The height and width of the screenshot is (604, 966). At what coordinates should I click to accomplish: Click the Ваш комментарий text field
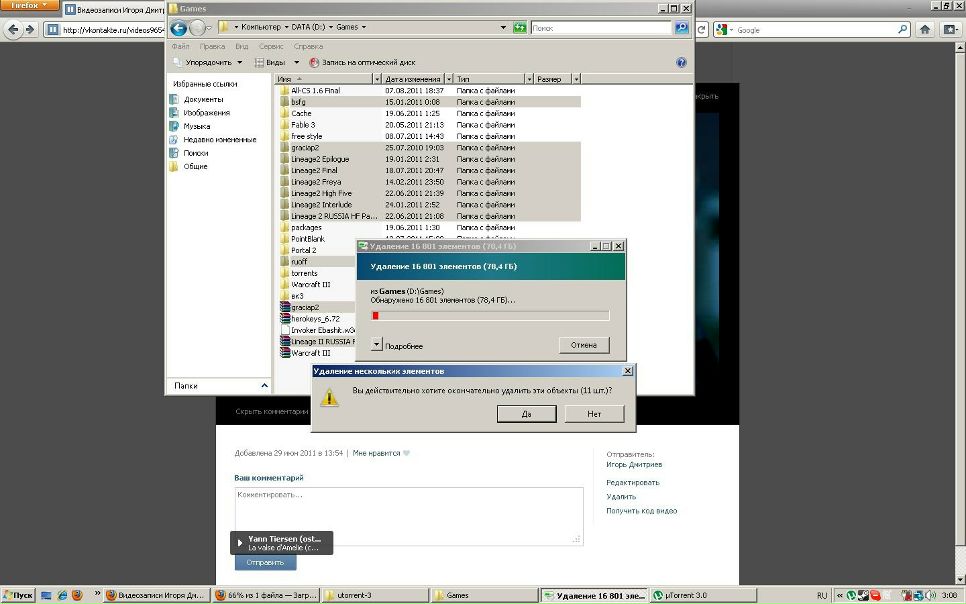(x=408, y=514)
